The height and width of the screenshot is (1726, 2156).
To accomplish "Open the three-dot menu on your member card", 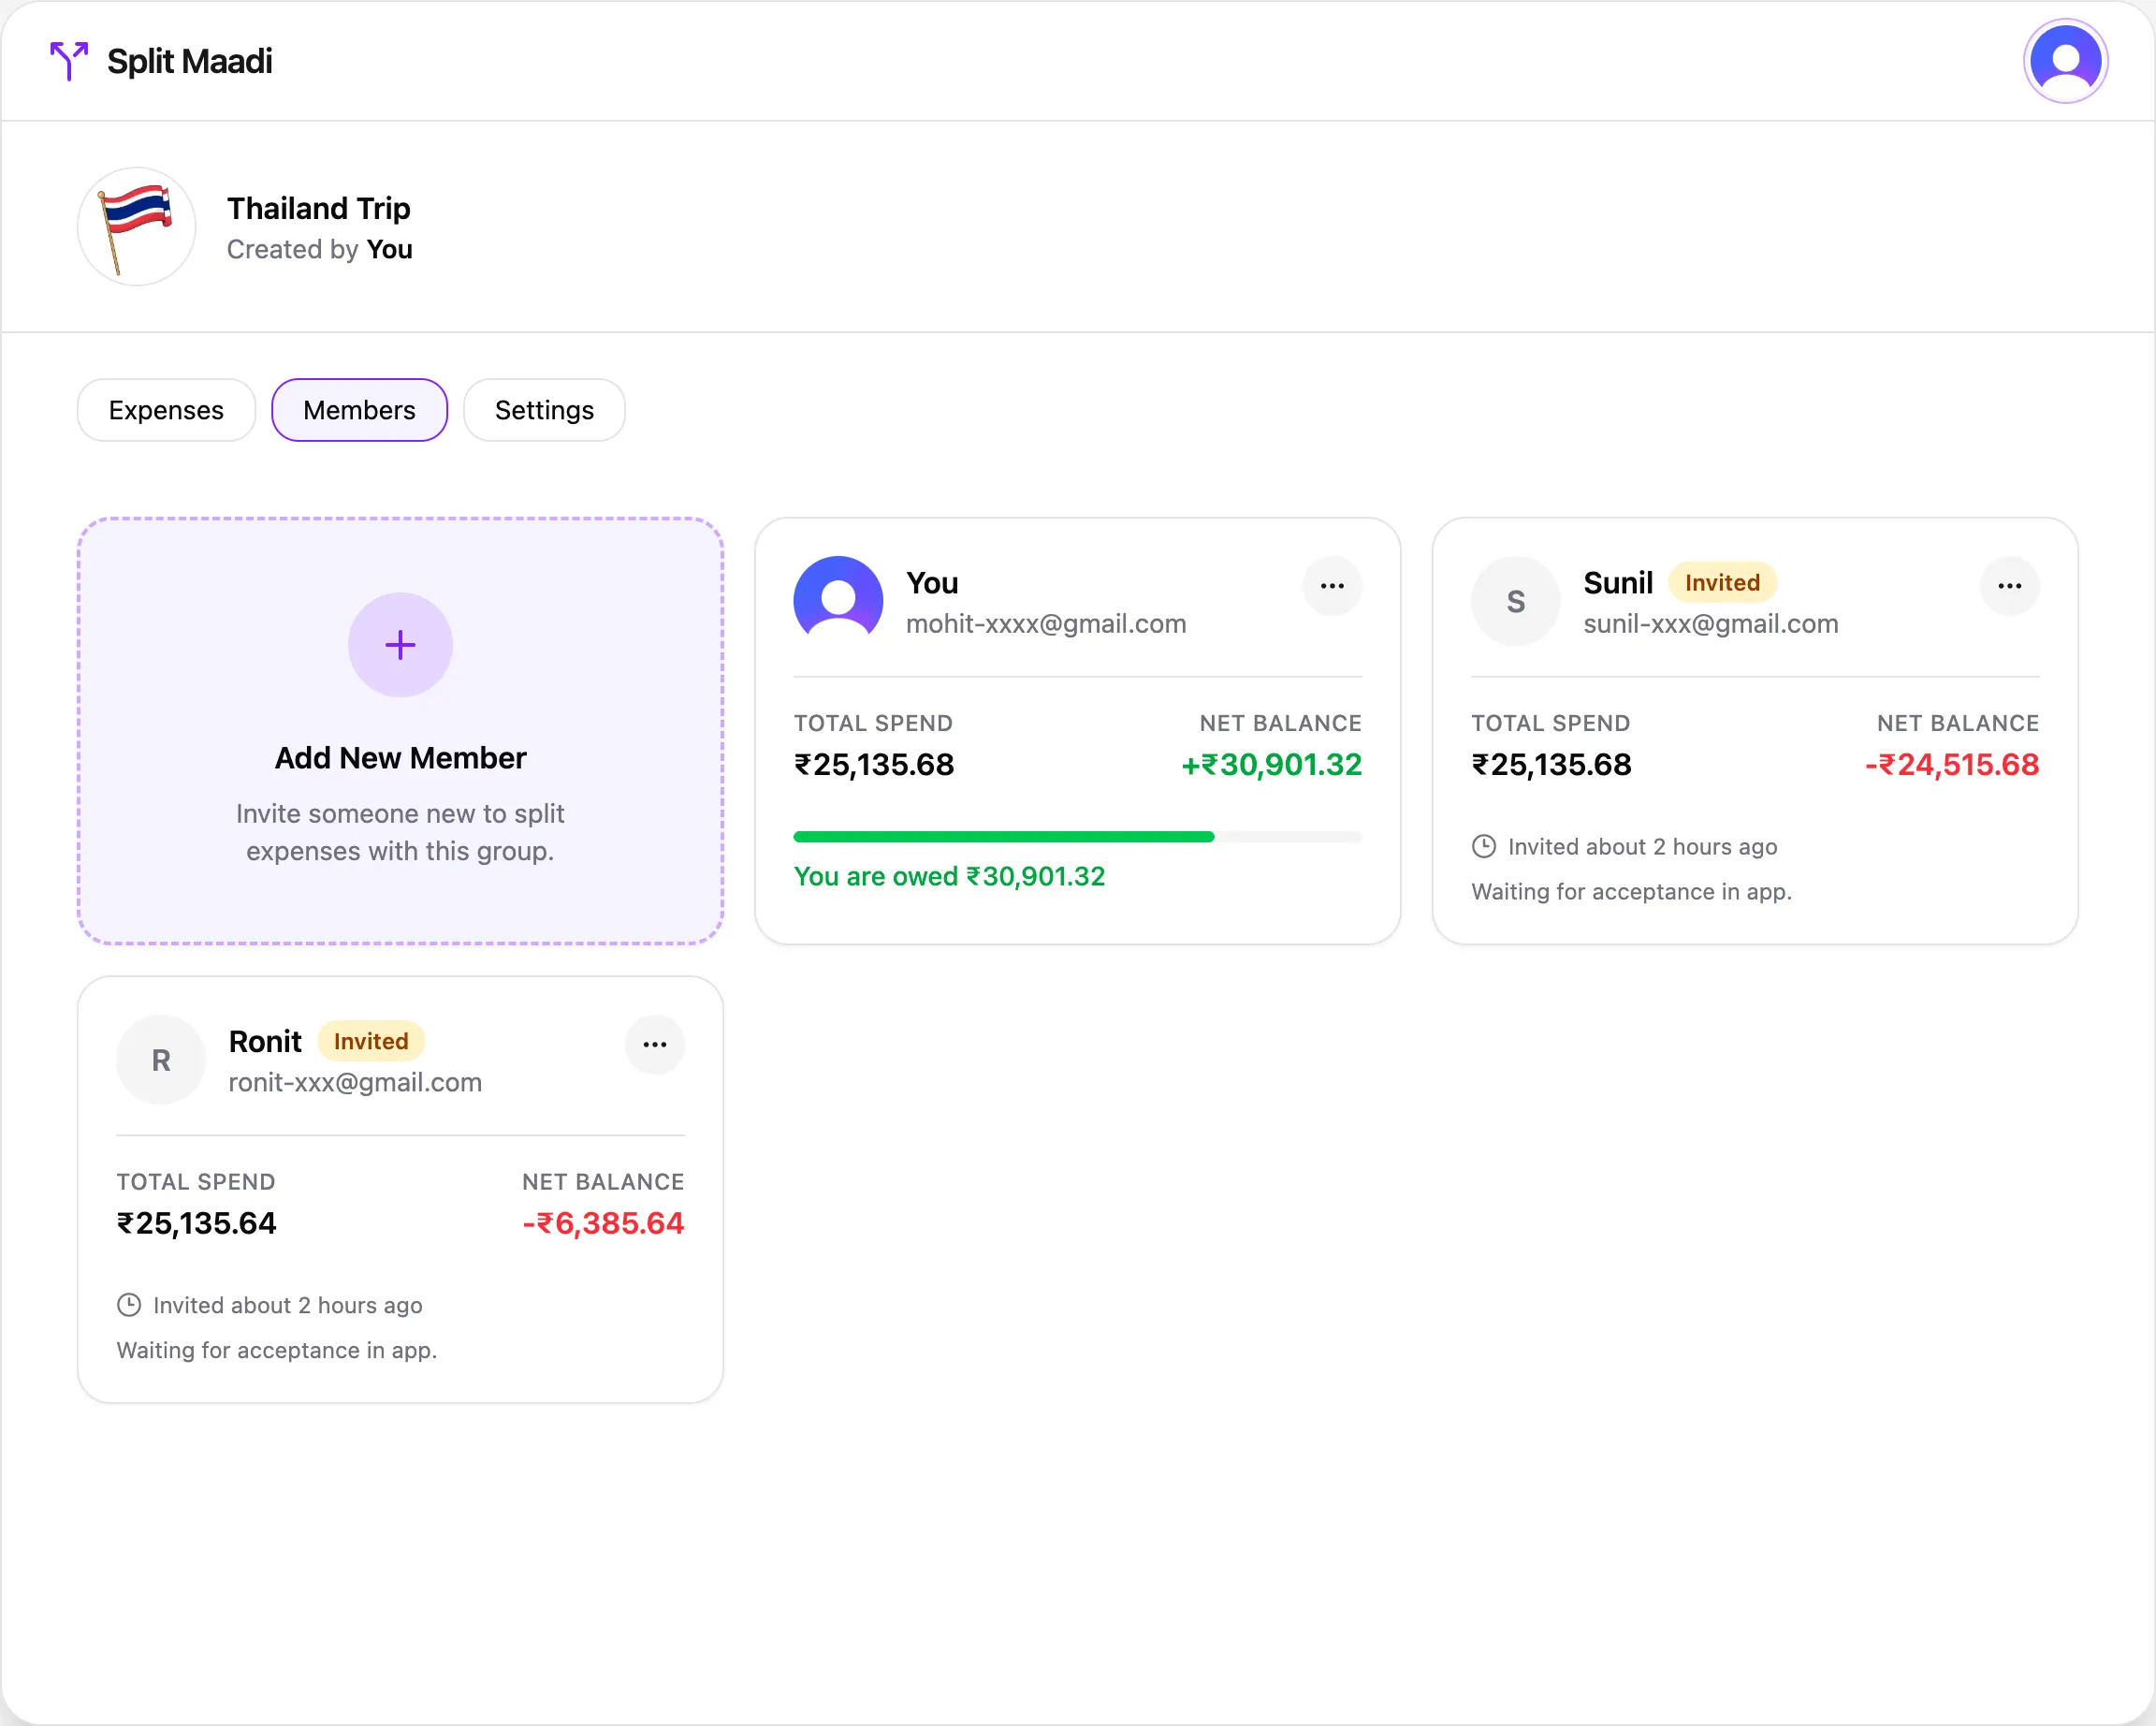I will pos(1333,586).
